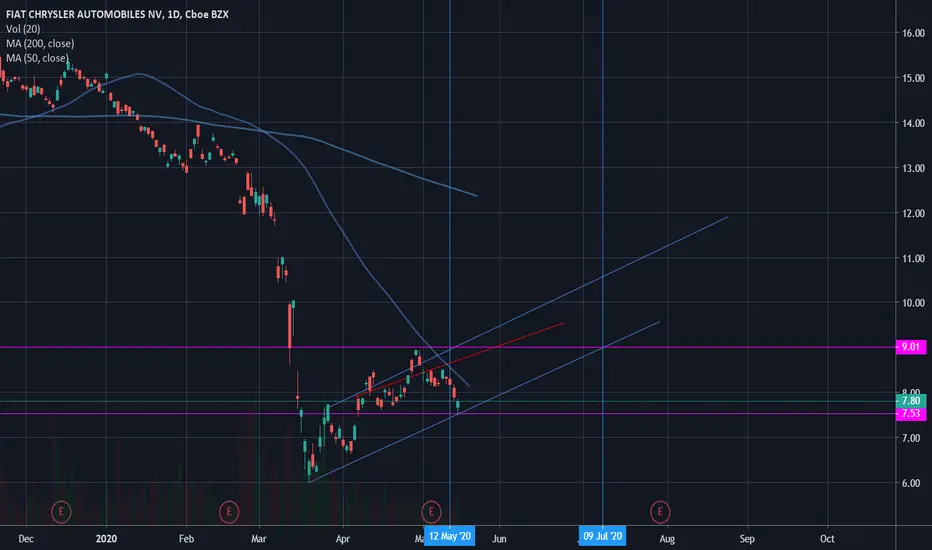Click the 13.00 price axis value

tap(913, 168)
